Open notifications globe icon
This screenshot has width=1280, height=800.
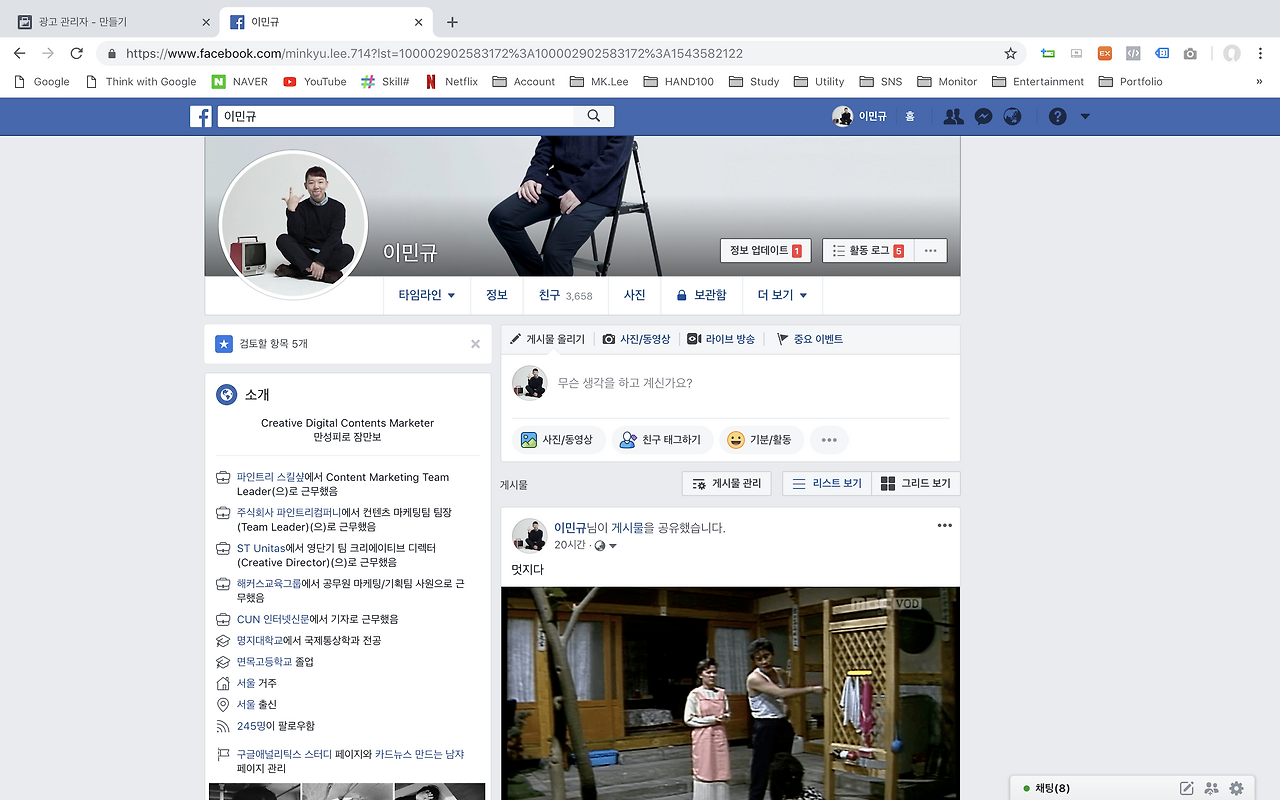click(x=1013, y=116)
